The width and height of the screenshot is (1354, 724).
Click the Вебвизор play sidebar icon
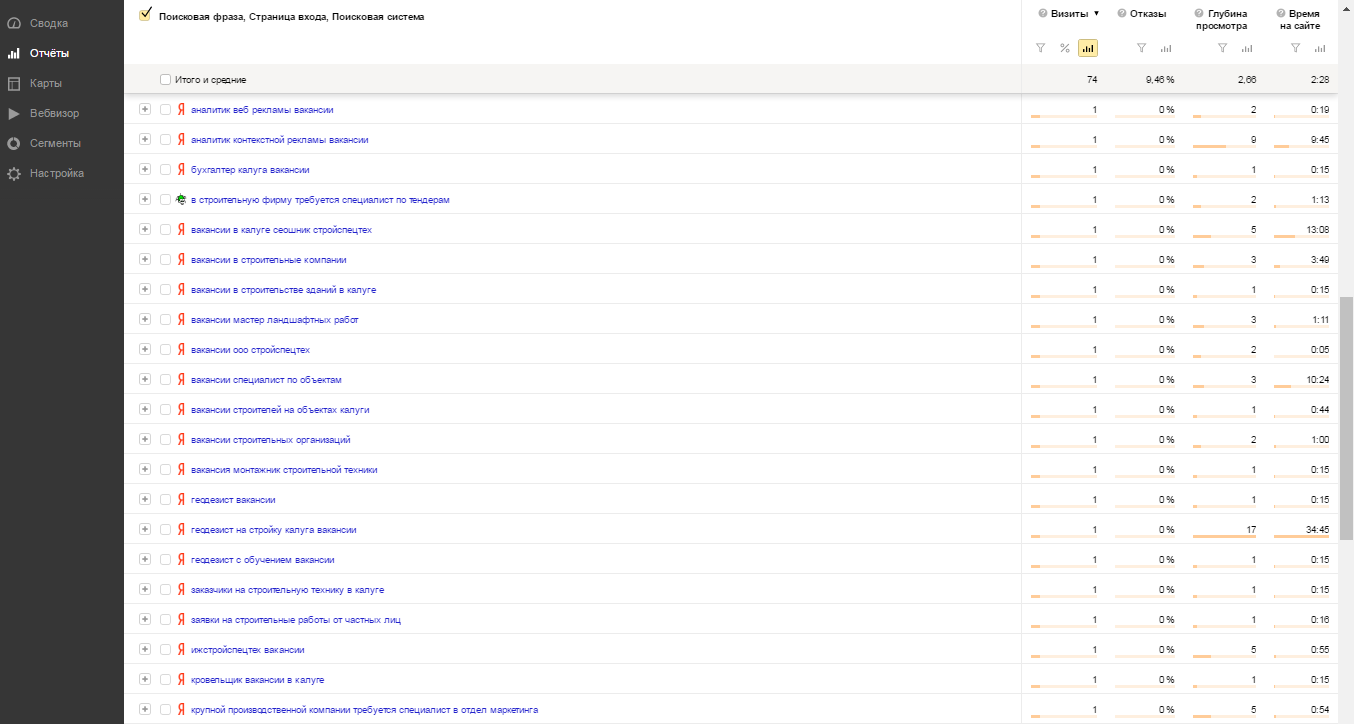(x=14, y=113)
